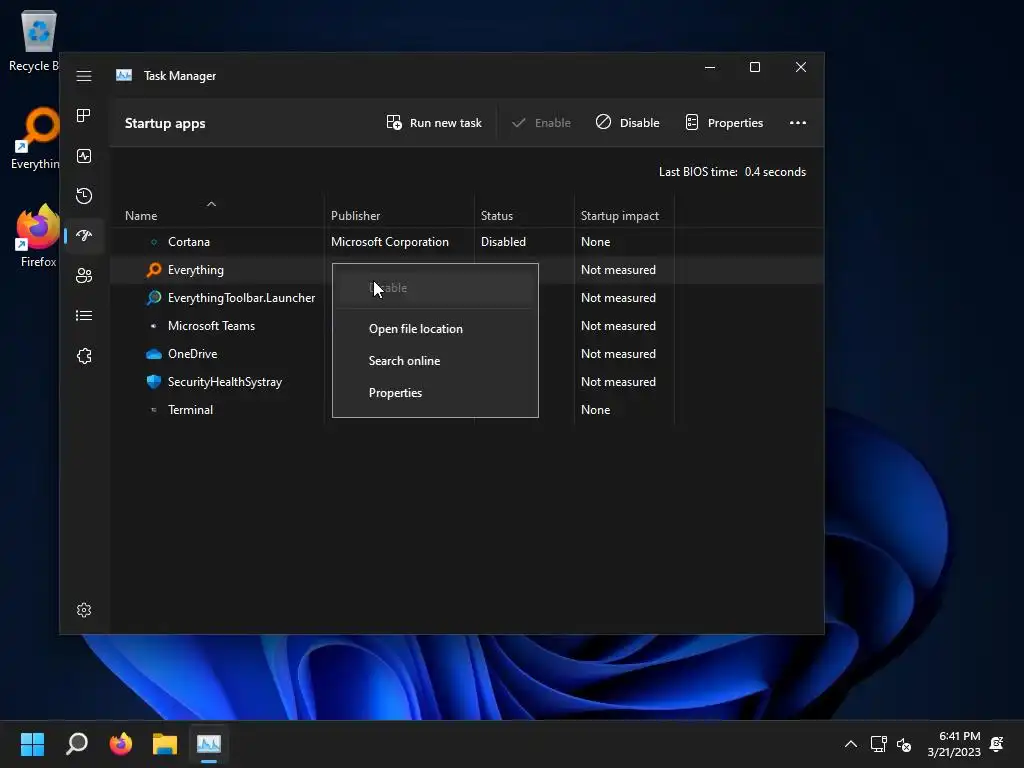Click the Run new task button

[x=434, y=123]
